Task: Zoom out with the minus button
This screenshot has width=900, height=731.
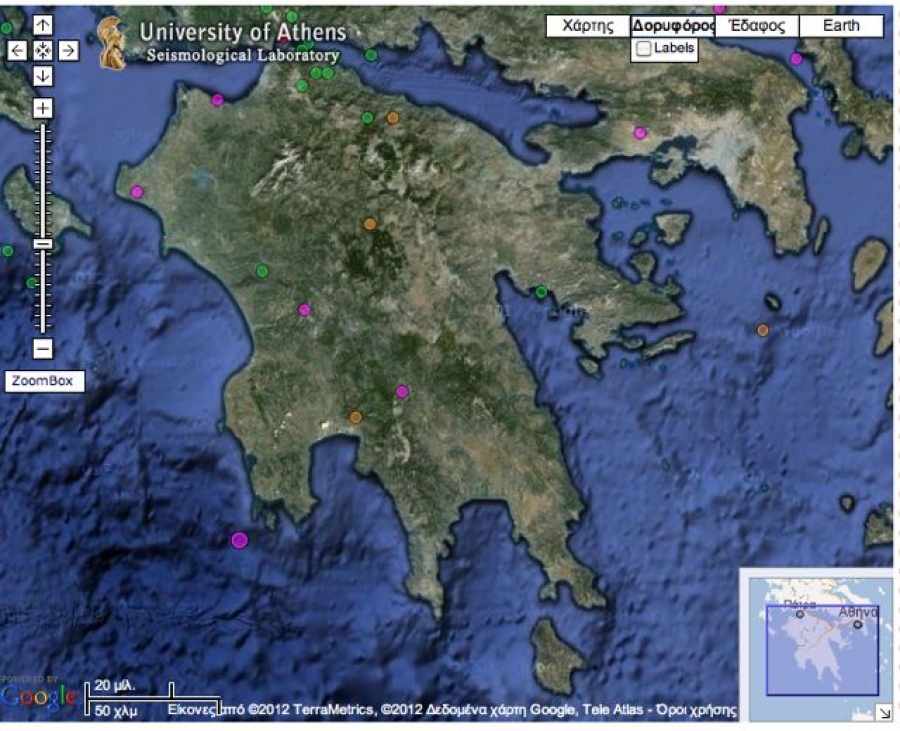Action: coord(43,349)
